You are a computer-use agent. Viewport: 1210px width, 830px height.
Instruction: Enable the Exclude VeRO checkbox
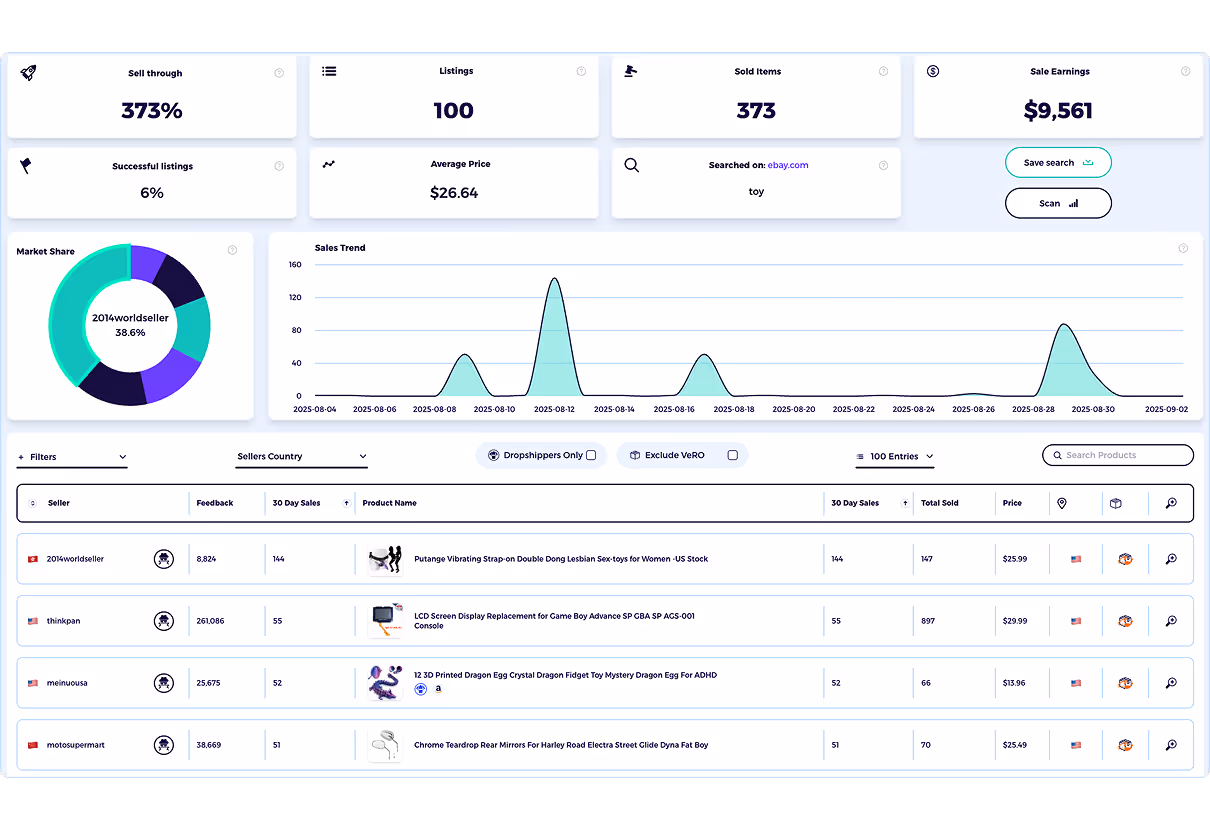[733, 455]
